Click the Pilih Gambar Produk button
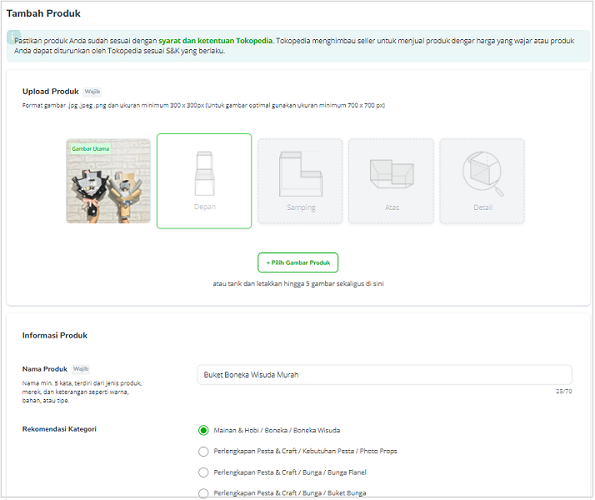 (298, 263)
